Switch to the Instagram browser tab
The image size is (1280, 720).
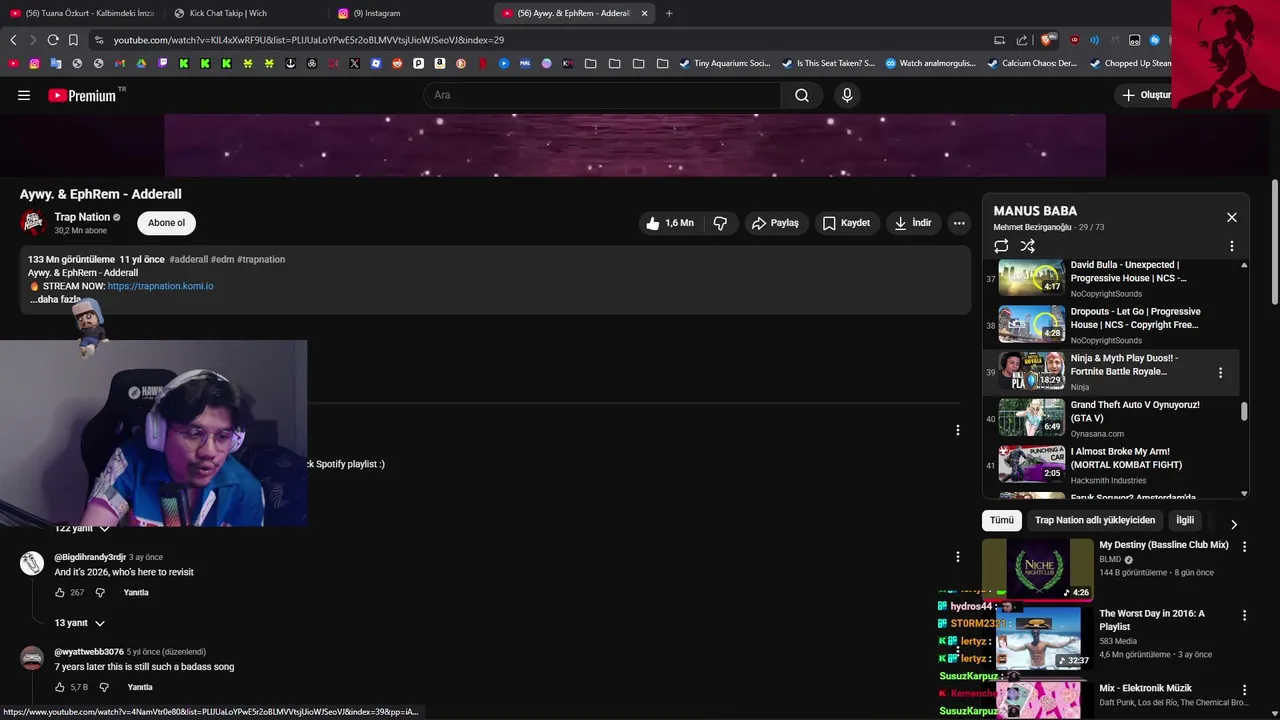(x=408, y=13)
